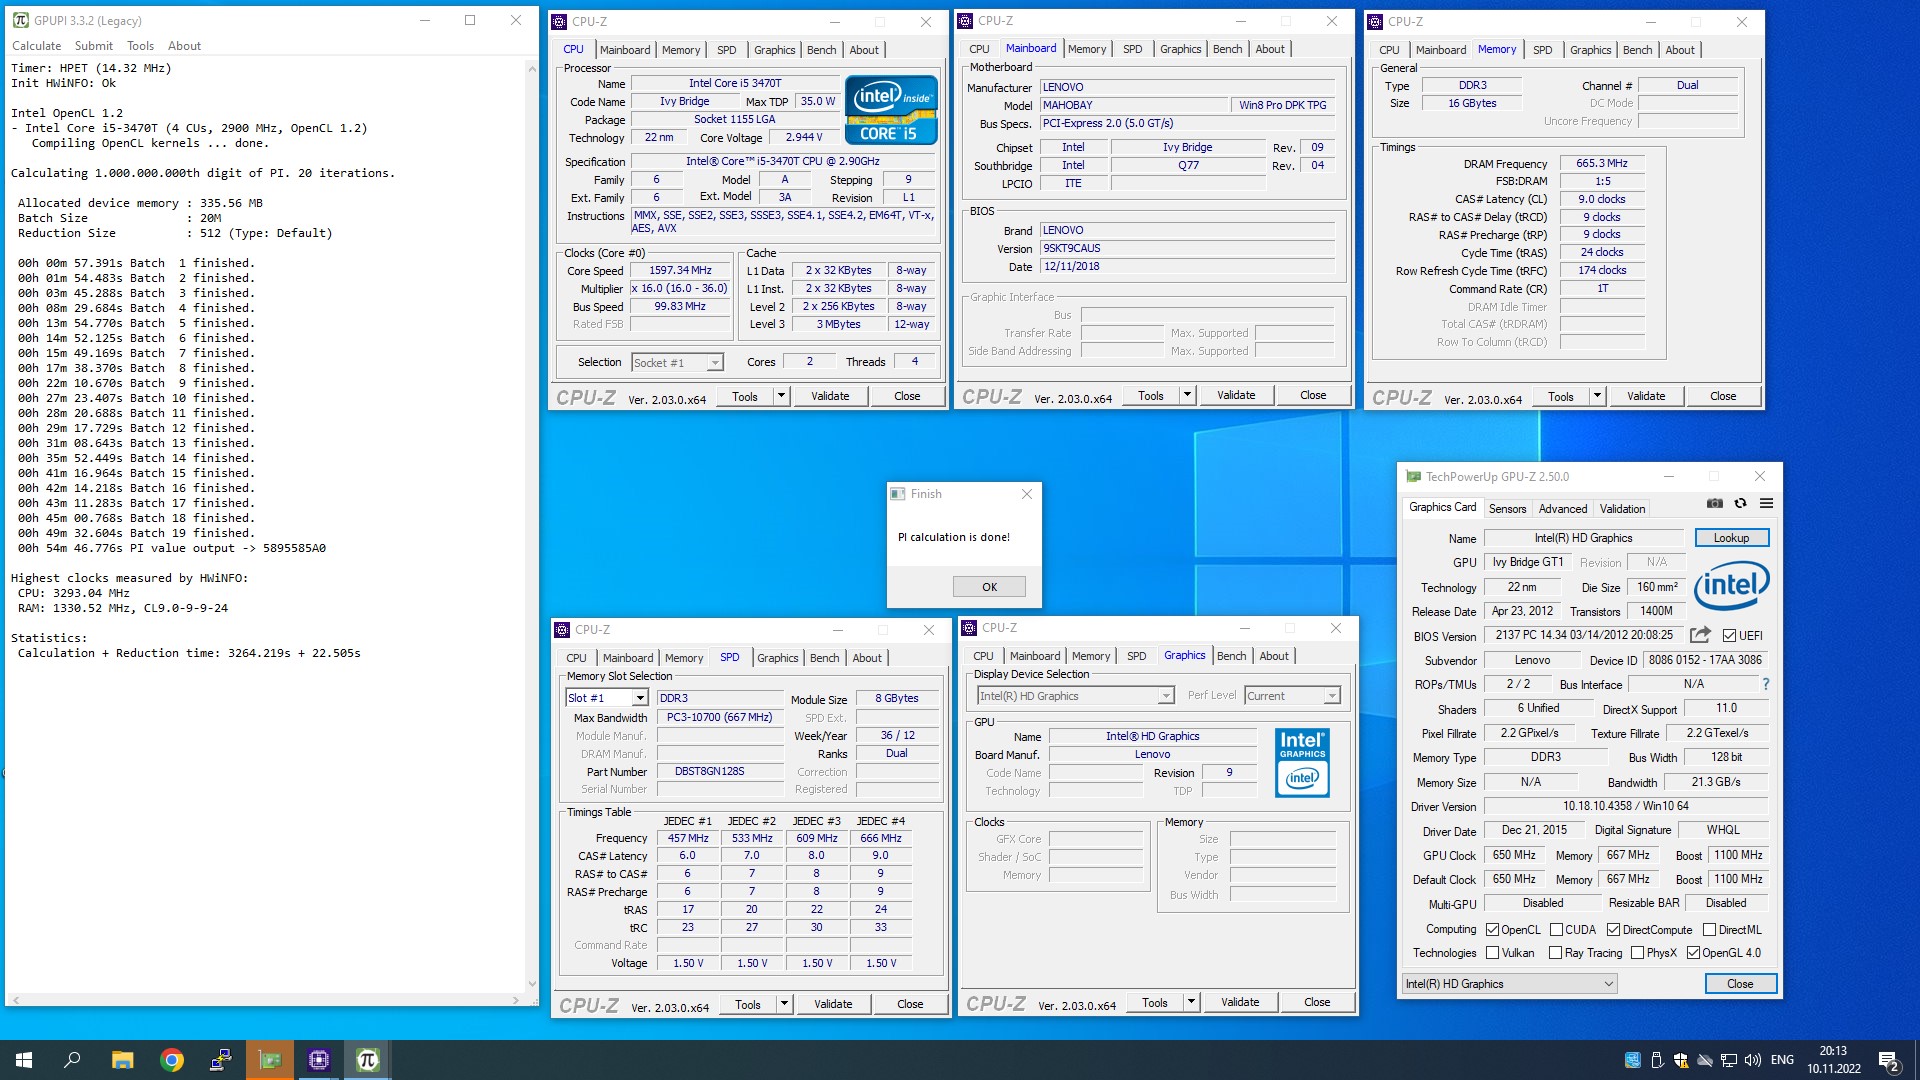Screen dimensions: 1920x1080
Task: Switch to GPUPI via the pi taskbar icon
Action: pyautogui.click(x=368, y=1060)
